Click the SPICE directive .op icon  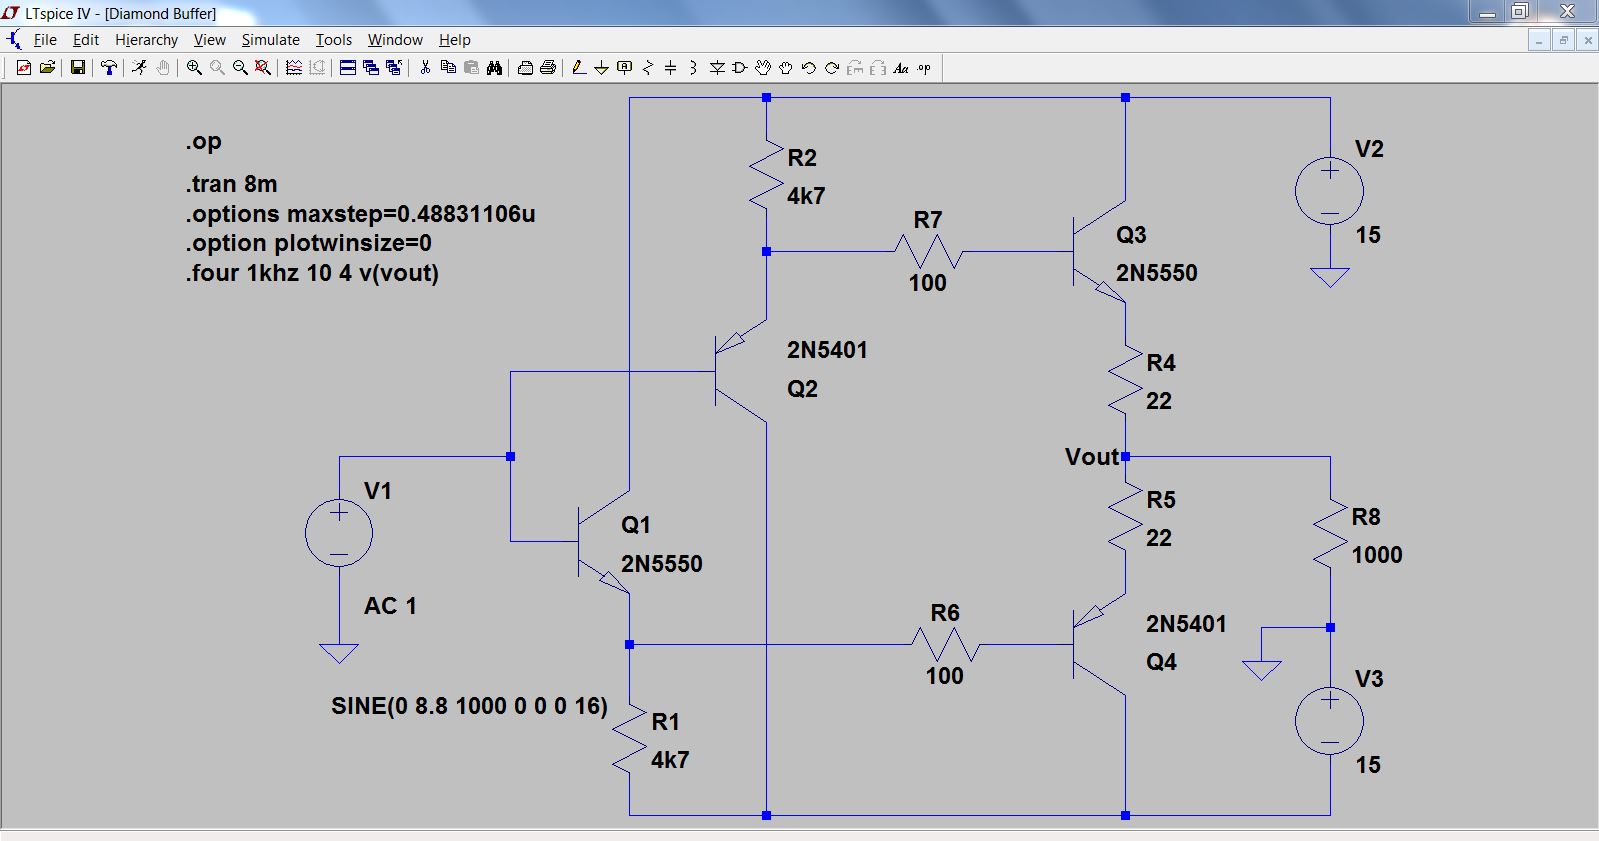pos(924,68)
